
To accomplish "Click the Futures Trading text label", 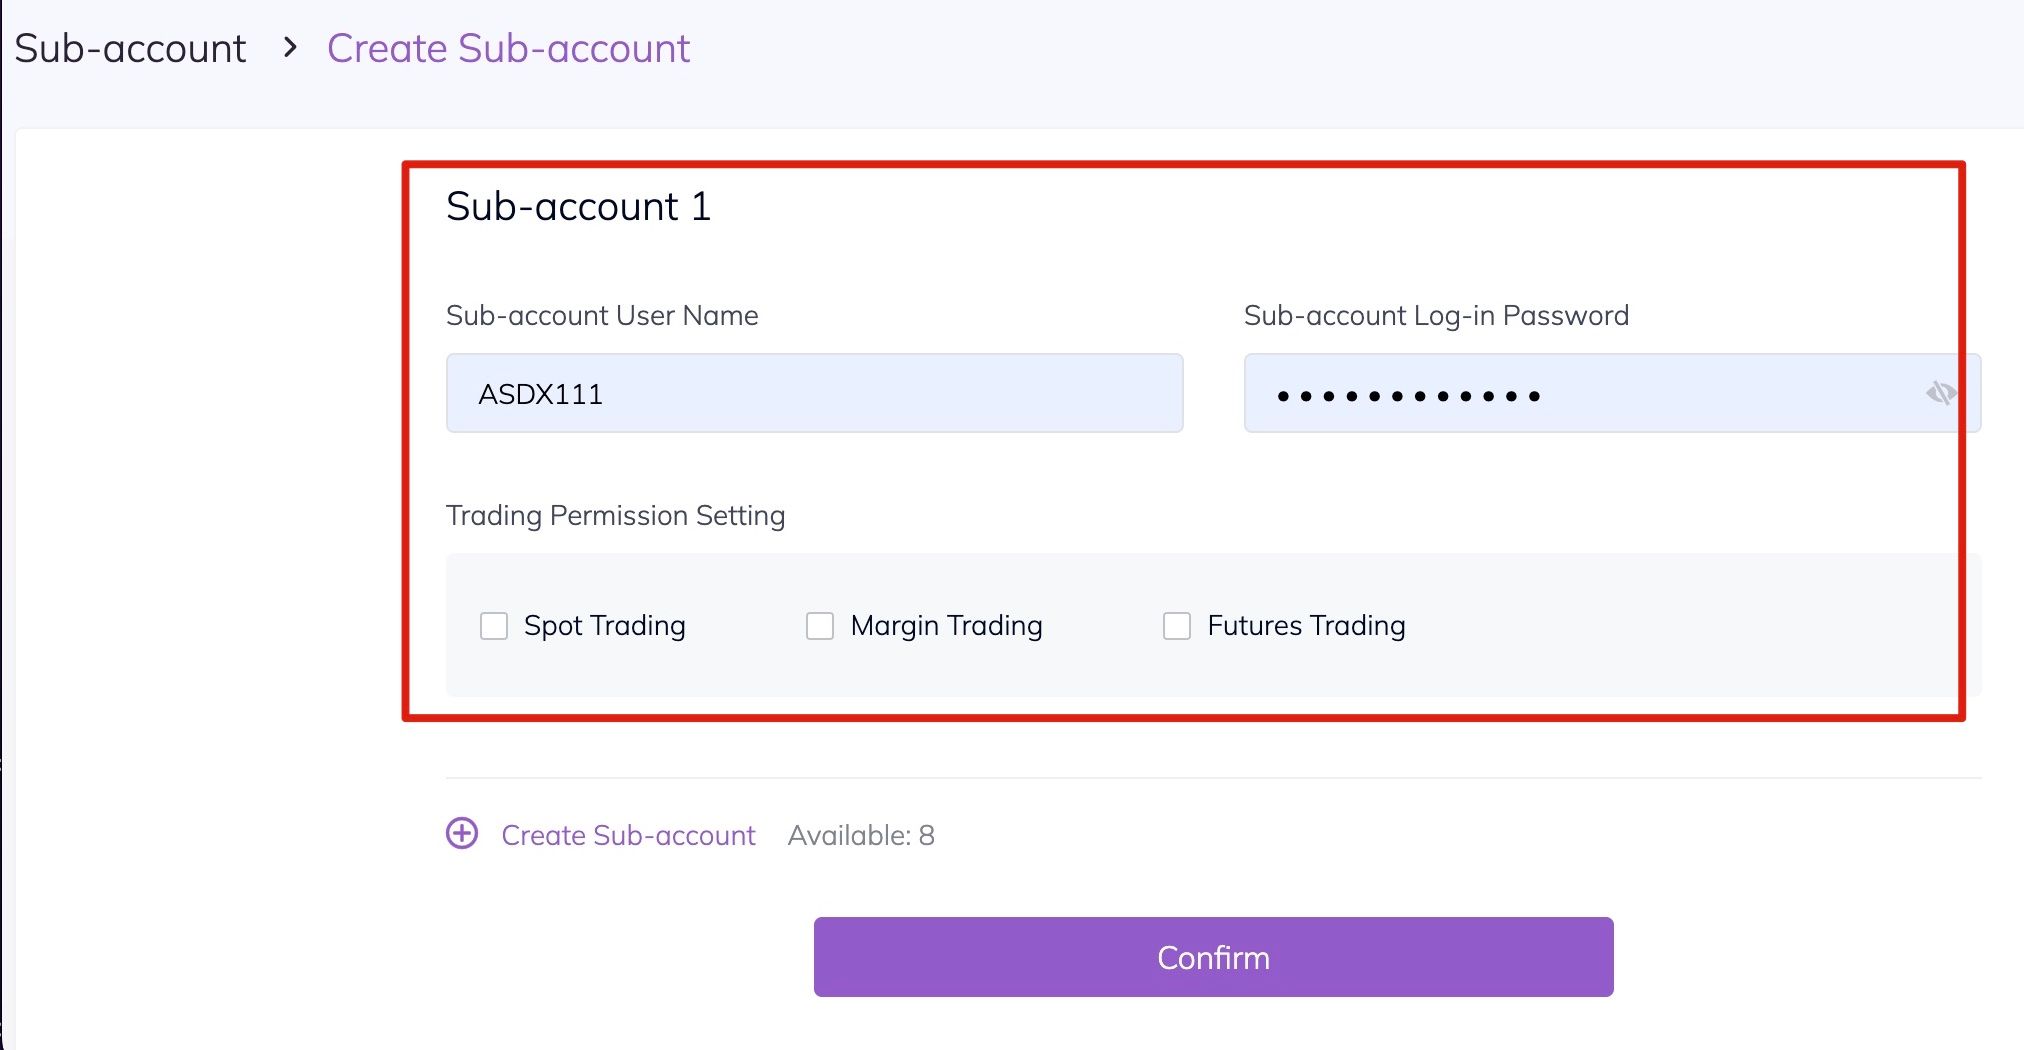I will click(x=1306, y=626).
